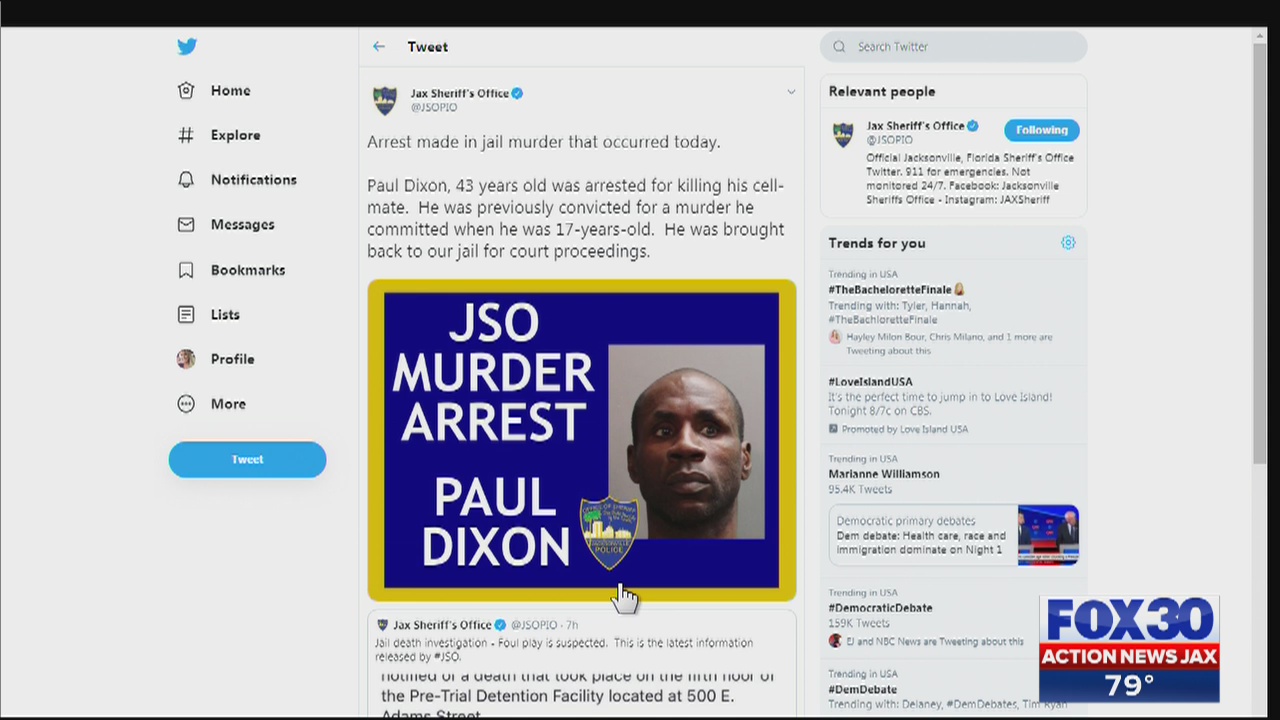Open Trends settings gear icon
Screen dimensions: 1280x720
1068,243
